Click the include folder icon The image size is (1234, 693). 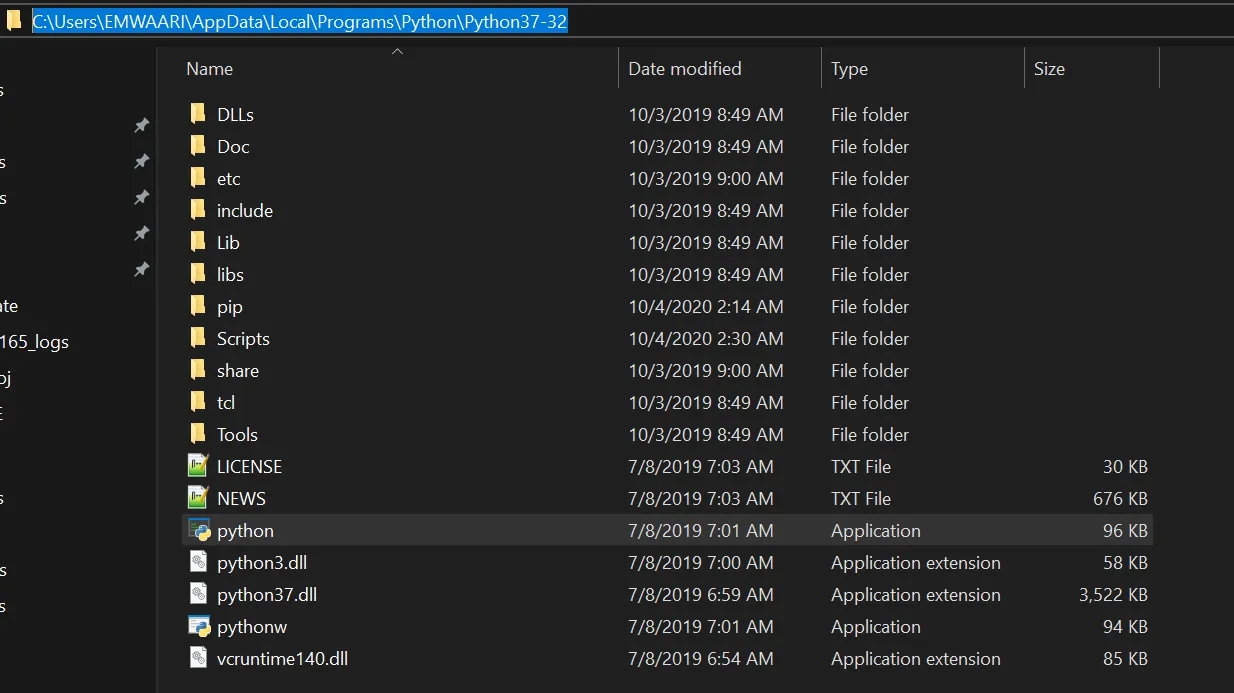coord(198,210)
